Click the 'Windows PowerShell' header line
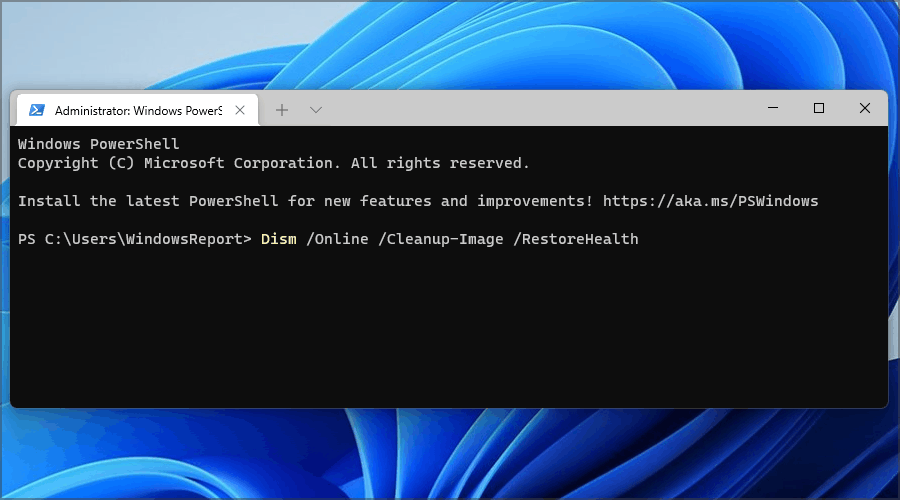The height and width of the screenshot is (500, 900). [99, 144]
